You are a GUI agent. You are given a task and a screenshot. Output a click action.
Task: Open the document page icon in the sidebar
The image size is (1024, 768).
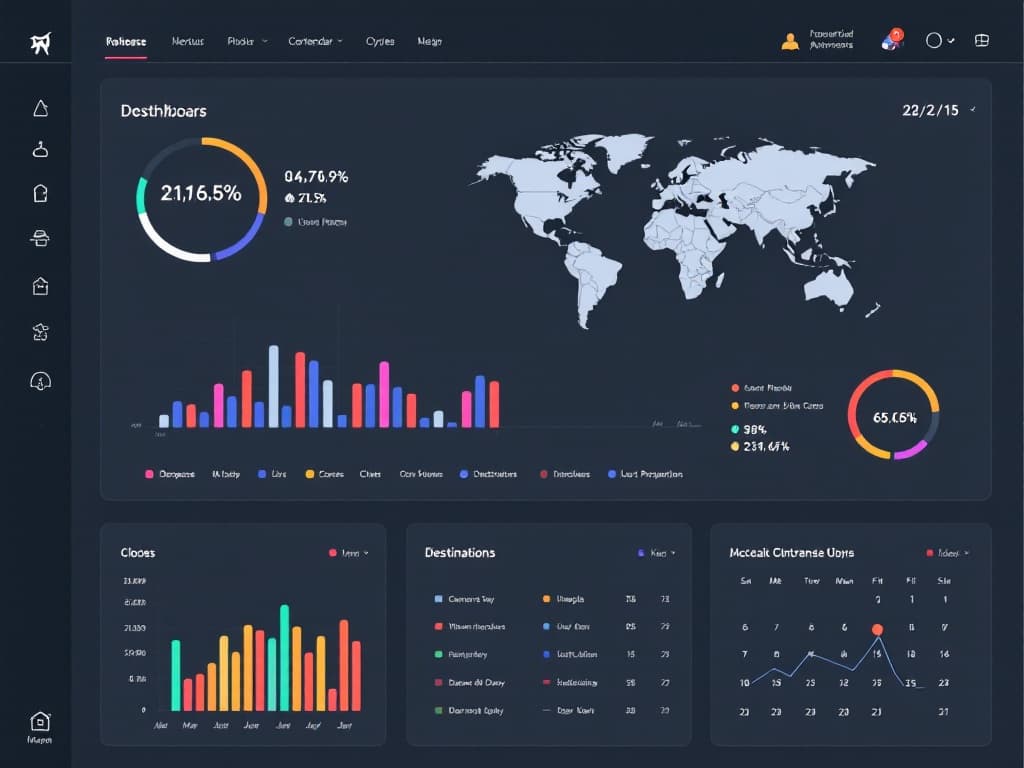pyautogui.click(x=40, y=193)
